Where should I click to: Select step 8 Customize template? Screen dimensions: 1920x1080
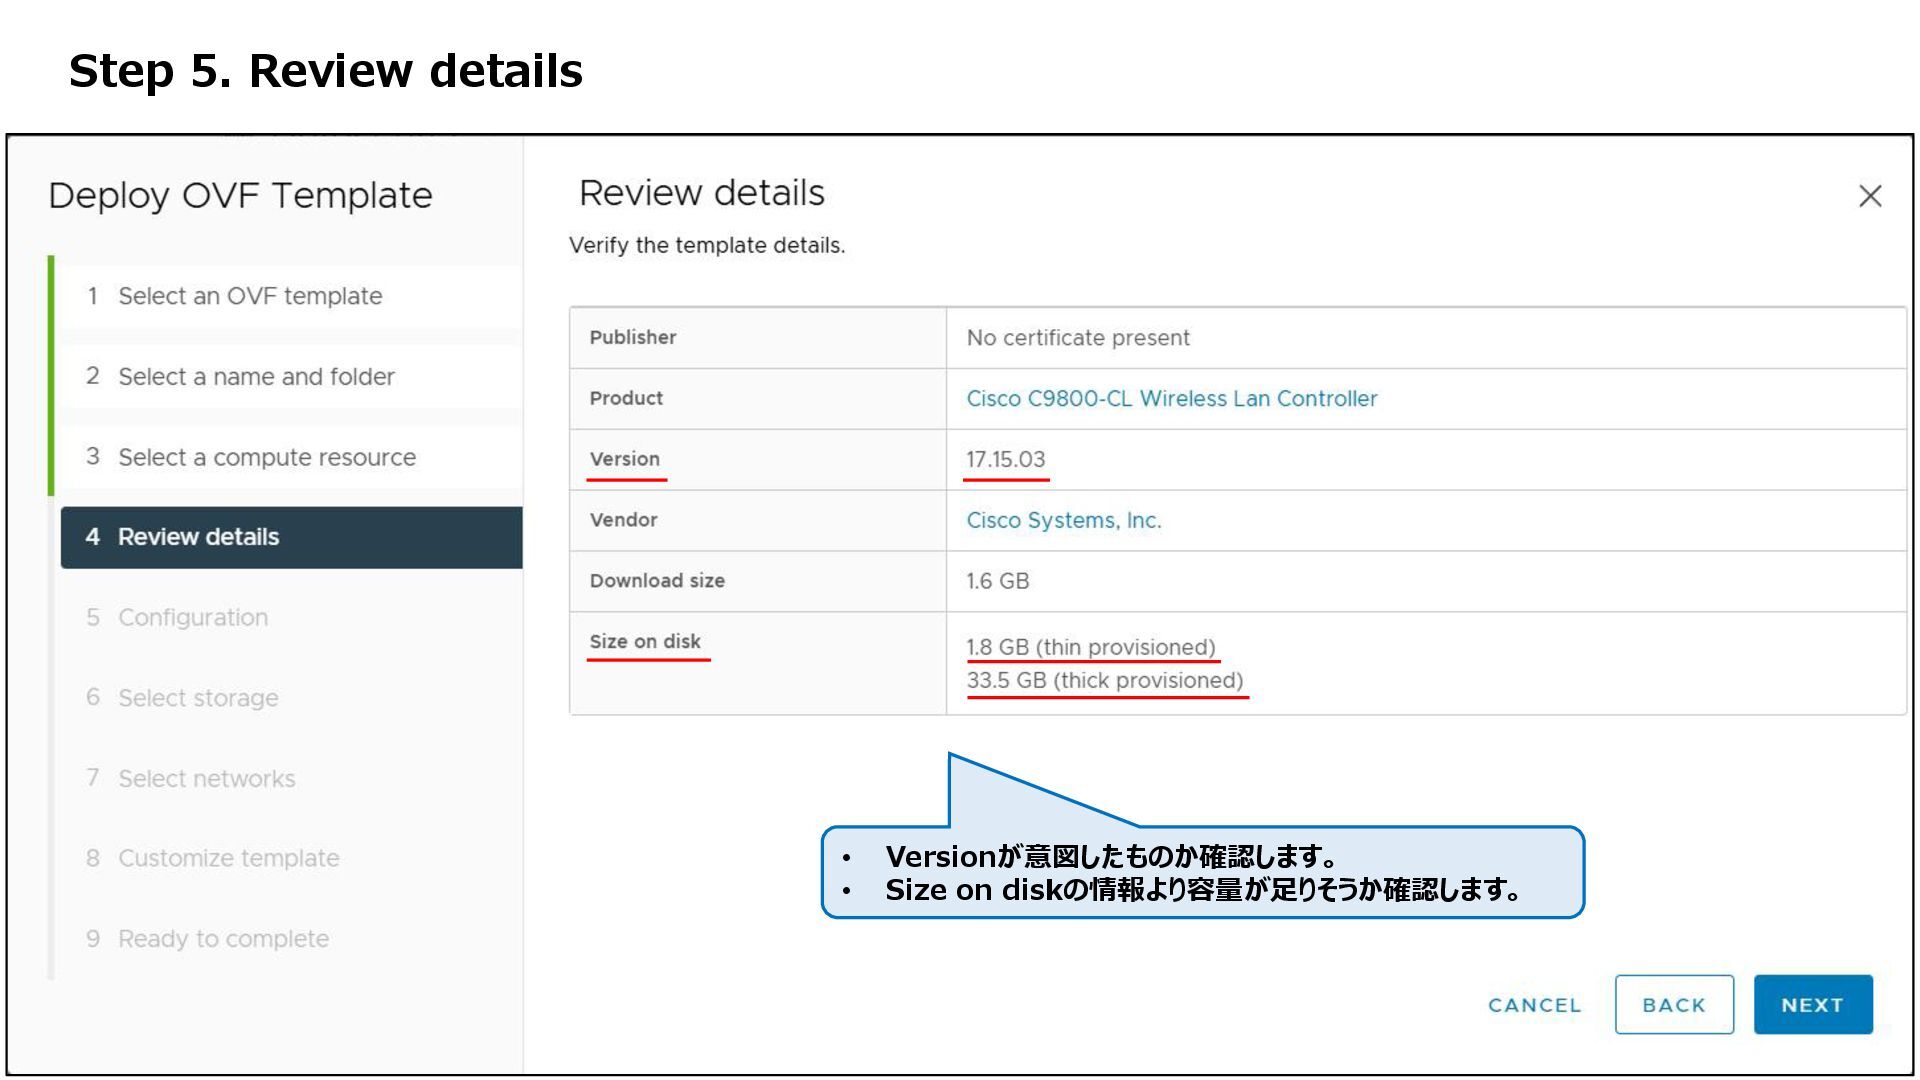[228, 859]
